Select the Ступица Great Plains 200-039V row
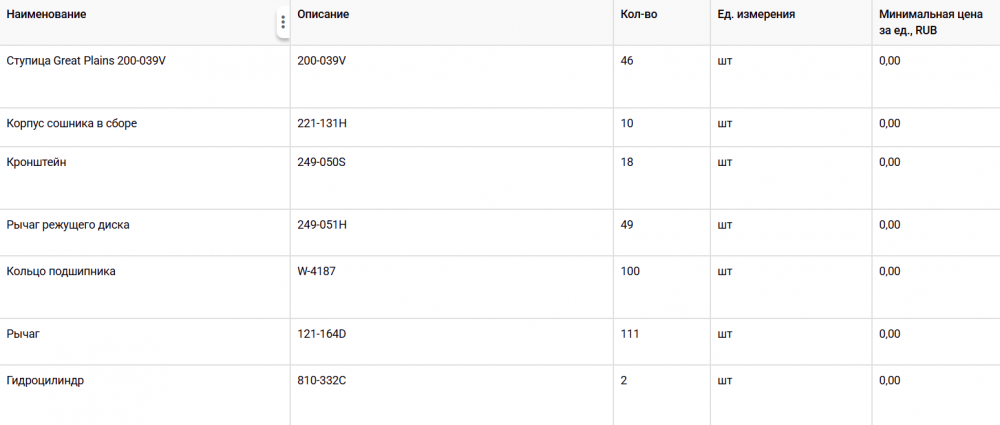This screenshot has width=1000, height=425. [86, 61]
